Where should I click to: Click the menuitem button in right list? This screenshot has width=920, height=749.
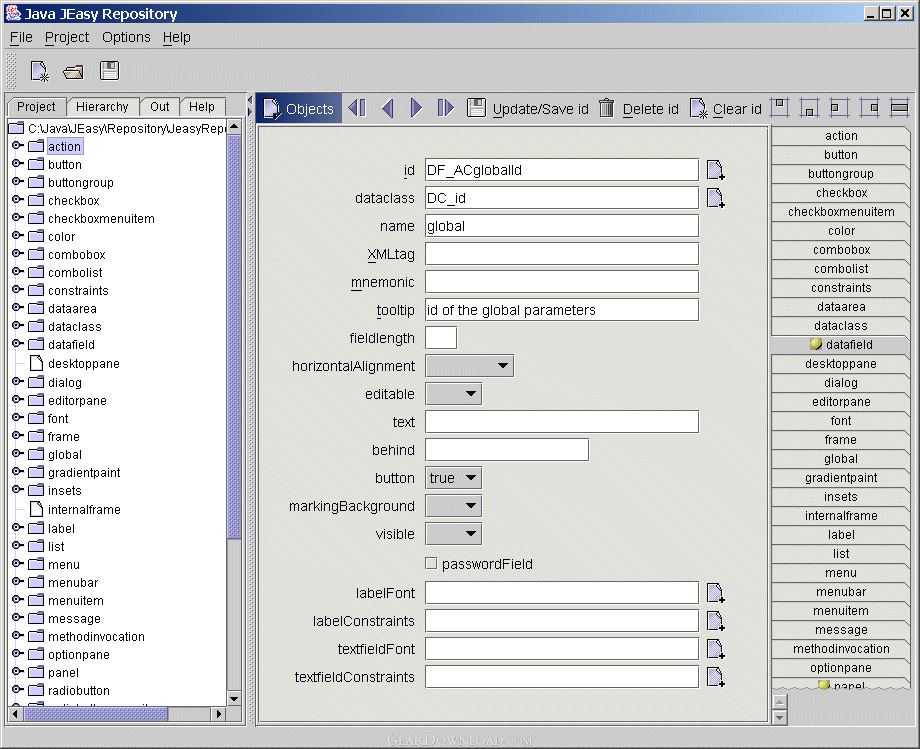[841, 611]
